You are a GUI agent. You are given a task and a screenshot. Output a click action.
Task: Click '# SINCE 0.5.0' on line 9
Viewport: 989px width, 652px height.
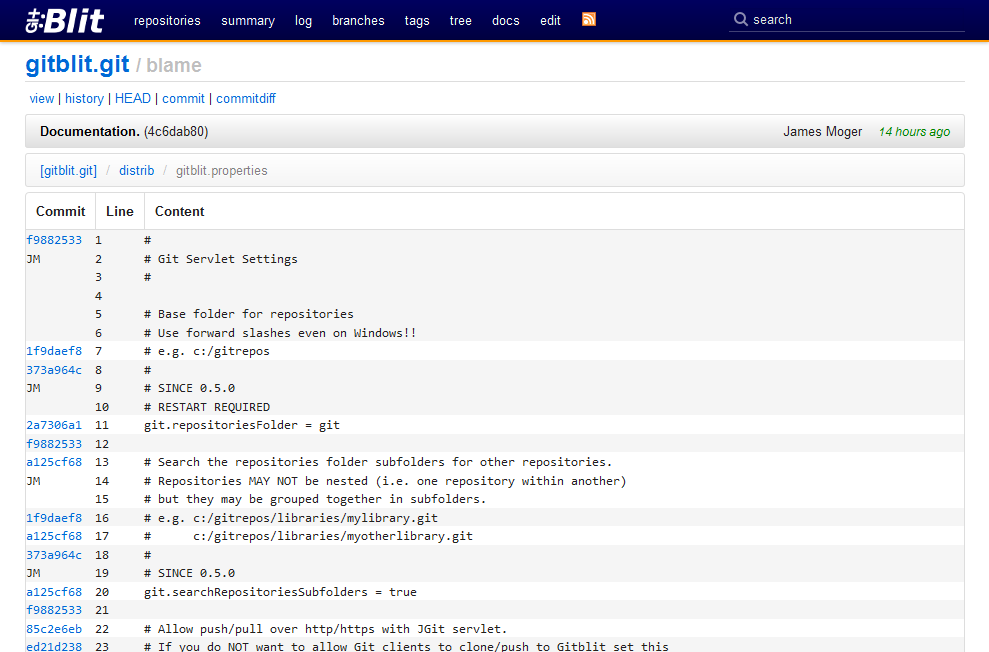189,388
